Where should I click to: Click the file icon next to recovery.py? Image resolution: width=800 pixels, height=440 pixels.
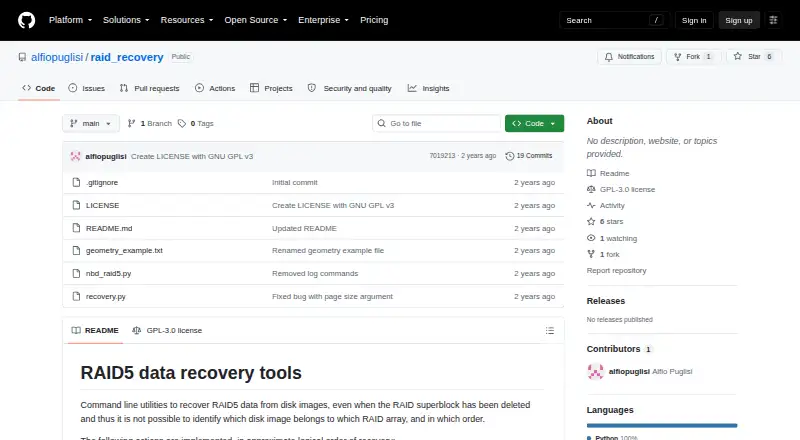77,296
